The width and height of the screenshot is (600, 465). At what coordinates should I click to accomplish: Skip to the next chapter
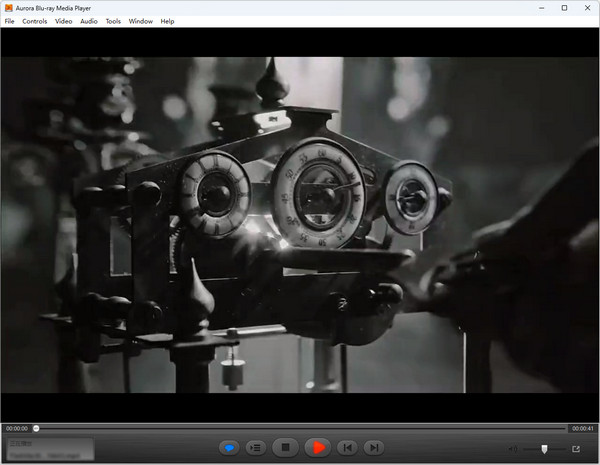[x=373, y=448]
